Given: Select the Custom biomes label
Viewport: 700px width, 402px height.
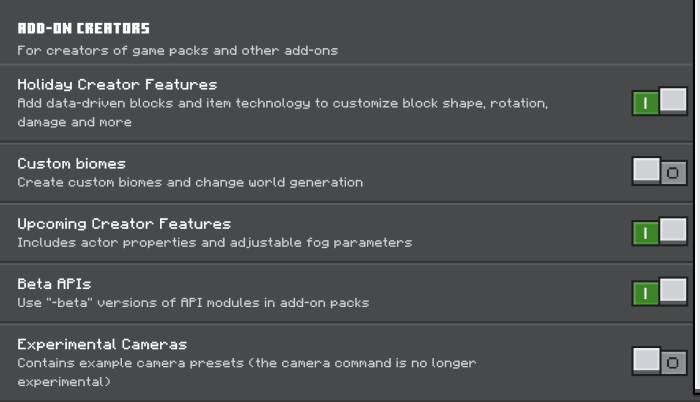Looking at the screenshot, I should [x=71, y=163].
